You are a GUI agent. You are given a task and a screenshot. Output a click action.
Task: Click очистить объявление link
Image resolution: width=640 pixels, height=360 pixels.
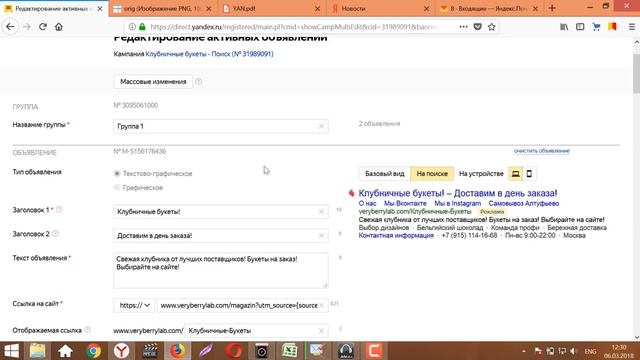(542, 151)
